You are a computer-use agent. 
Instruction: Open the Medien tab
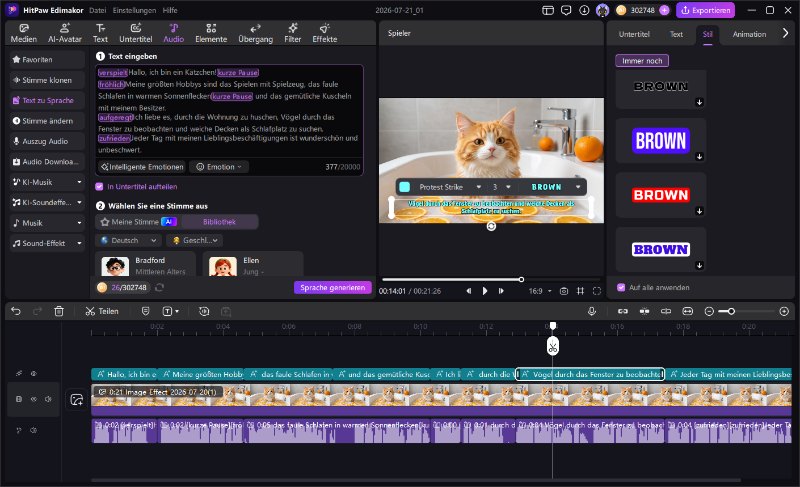point(24,33)
